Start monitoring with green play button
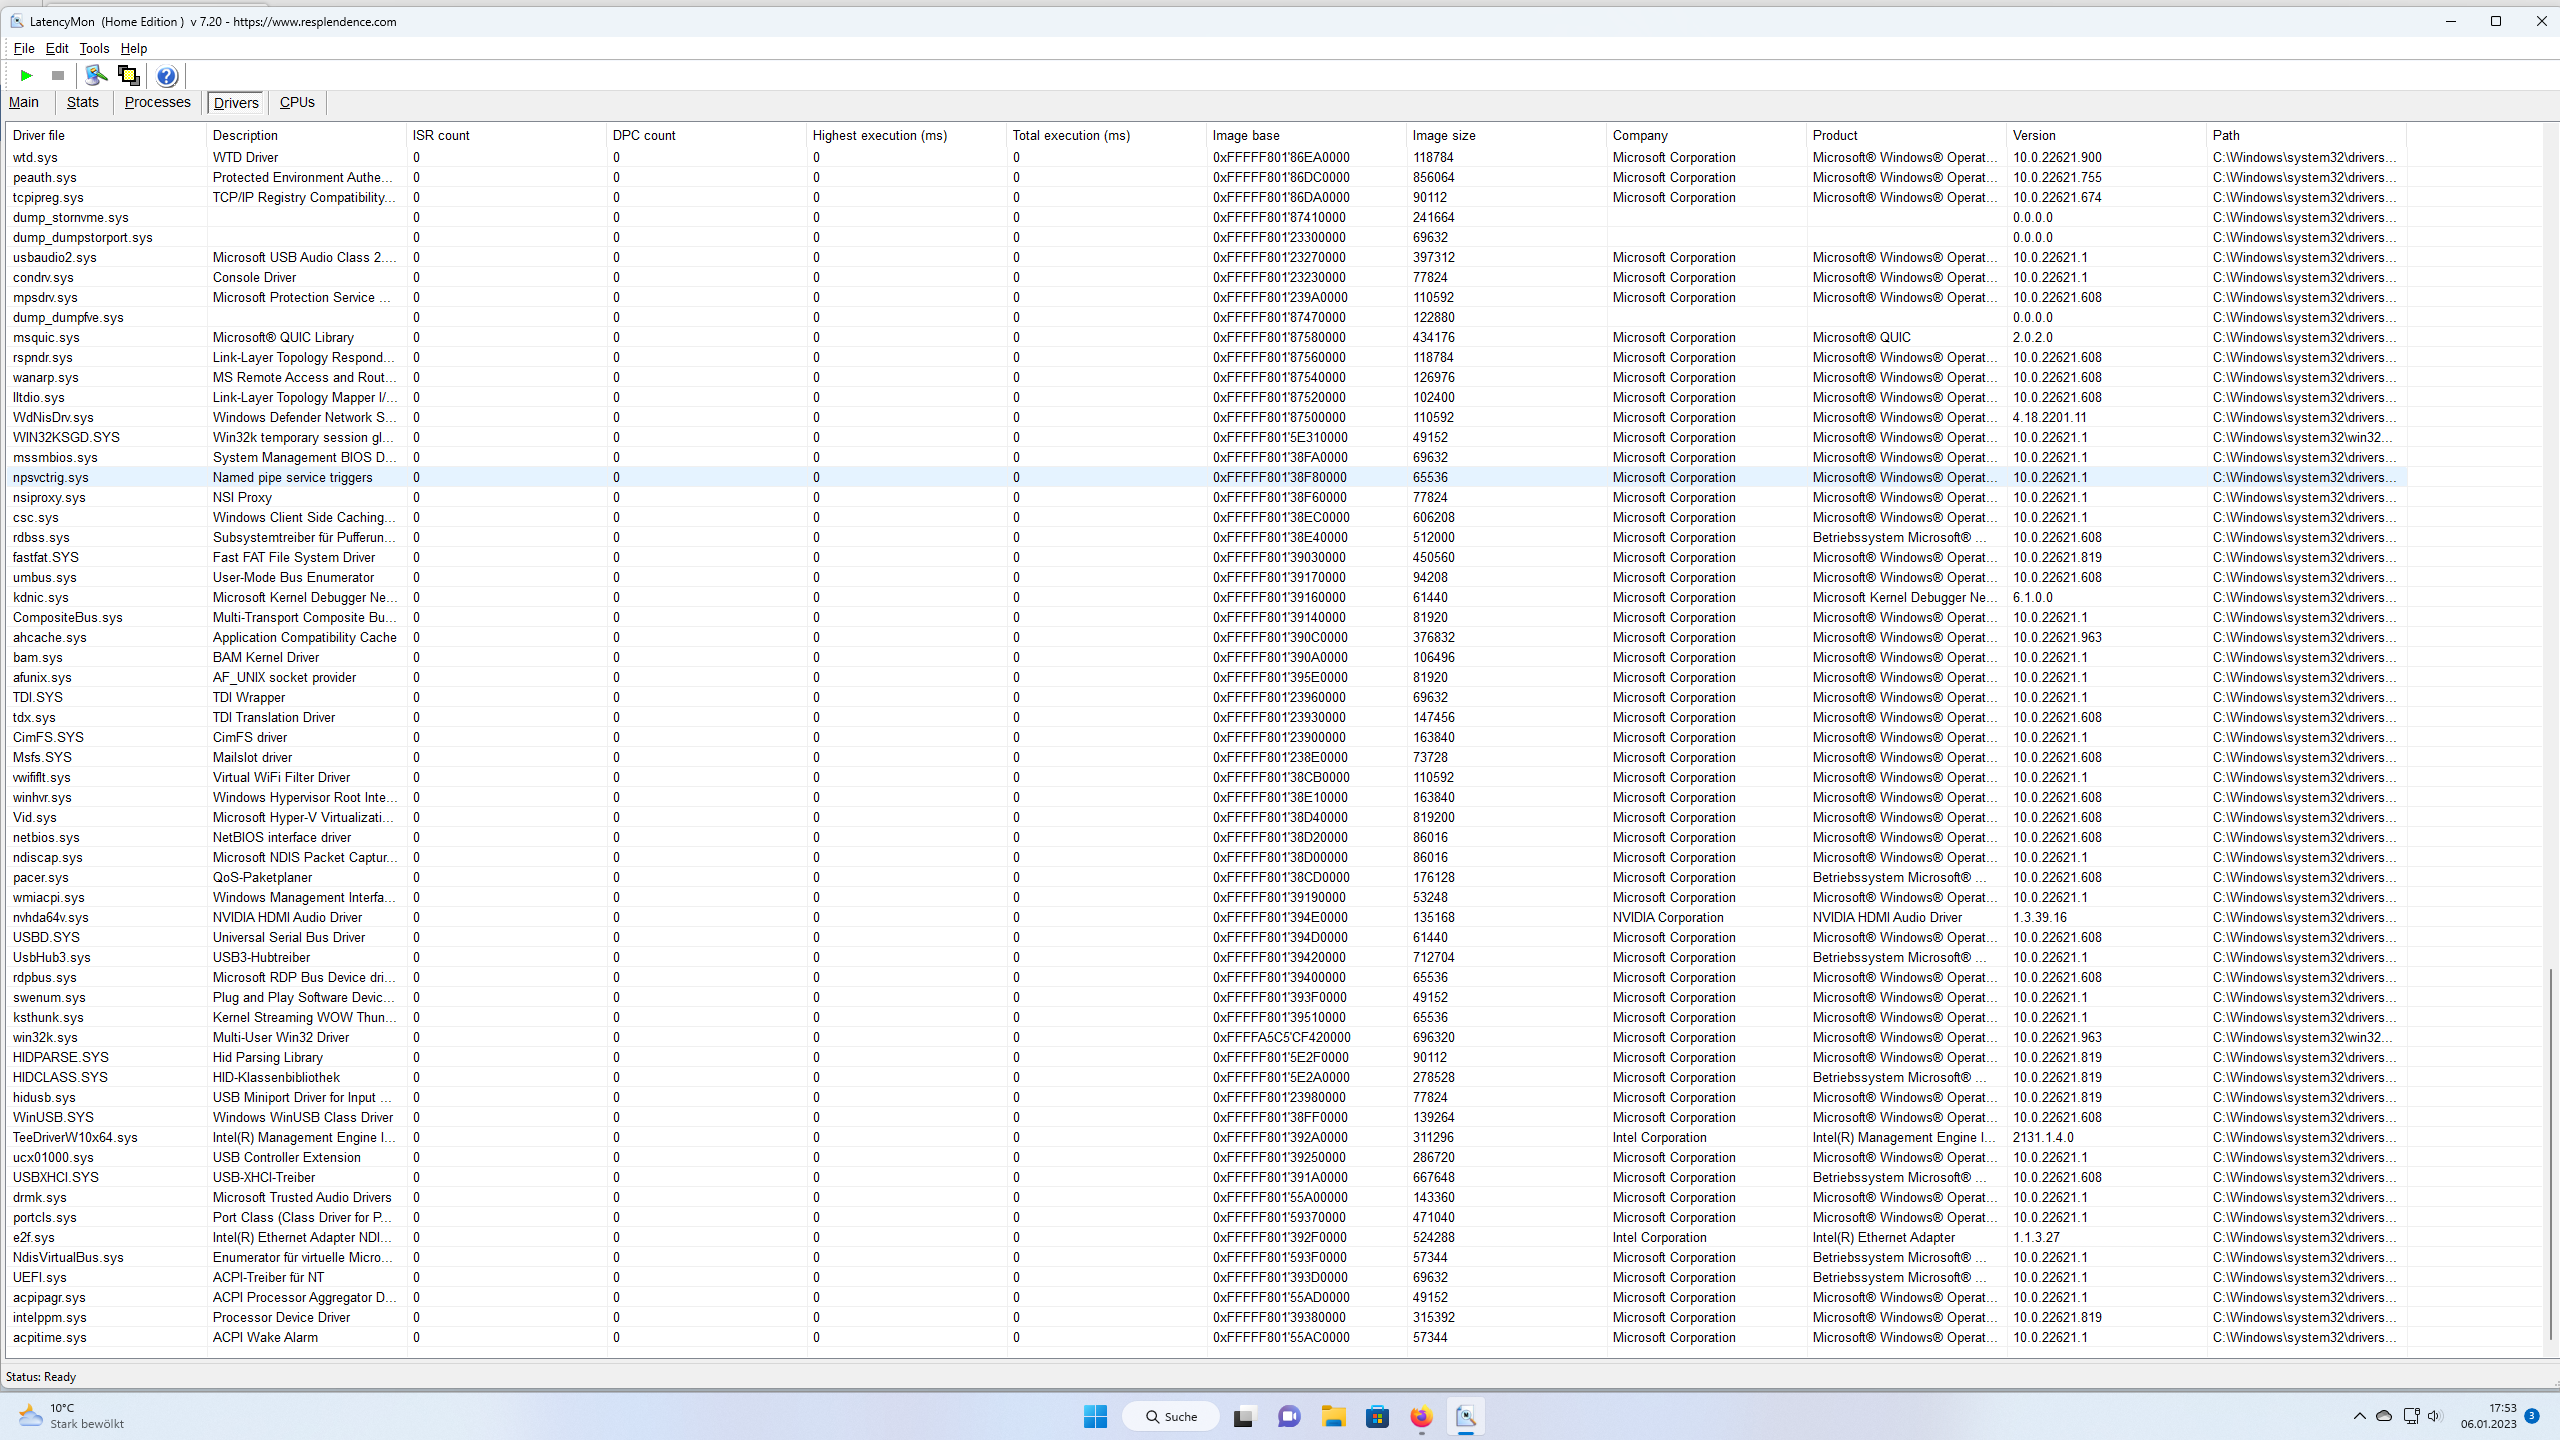Screen dimensions: 2560x1440 (x=27, y=75)
